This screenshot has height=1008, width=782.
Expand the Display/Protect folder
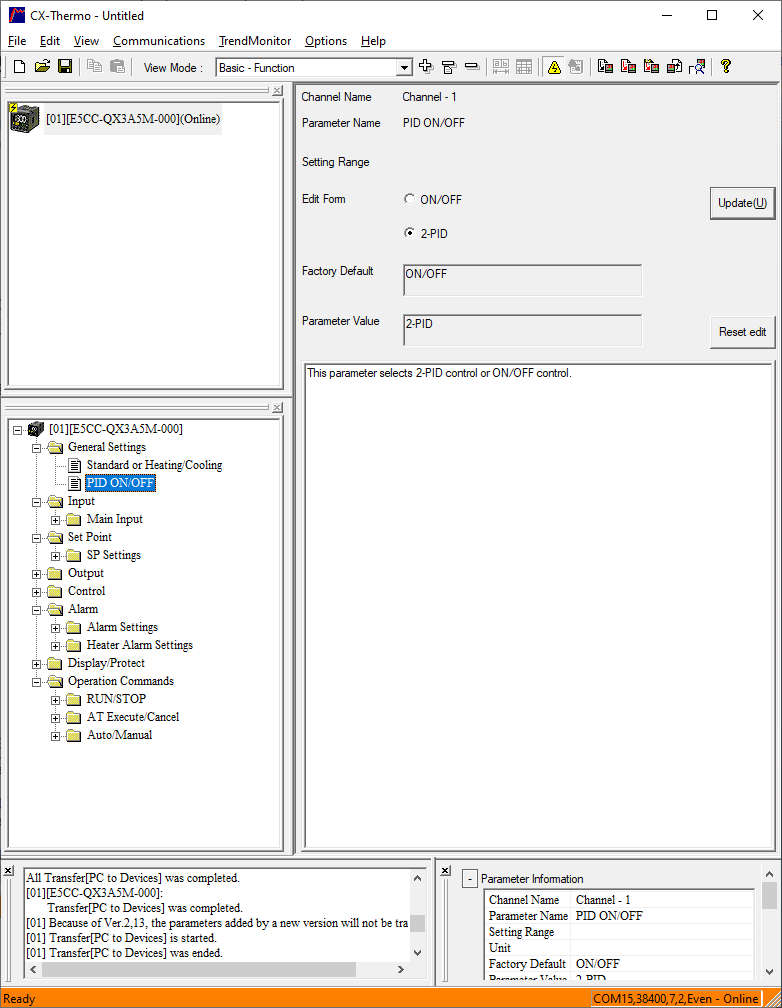[37, 664]
